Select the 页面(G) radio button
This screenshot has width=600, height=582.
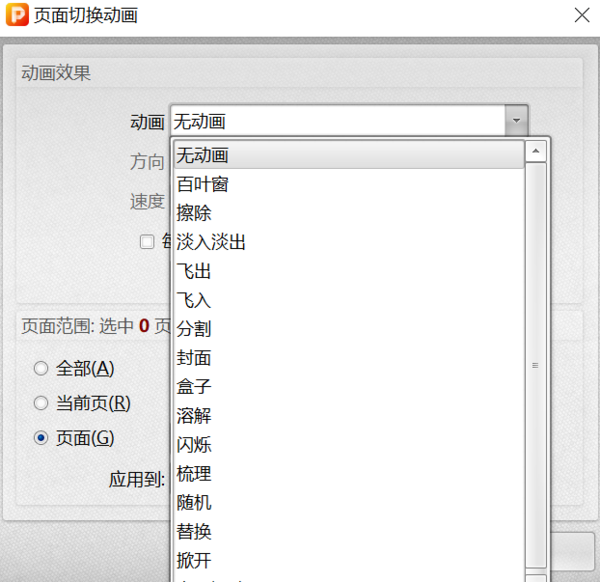pos(41,438)
